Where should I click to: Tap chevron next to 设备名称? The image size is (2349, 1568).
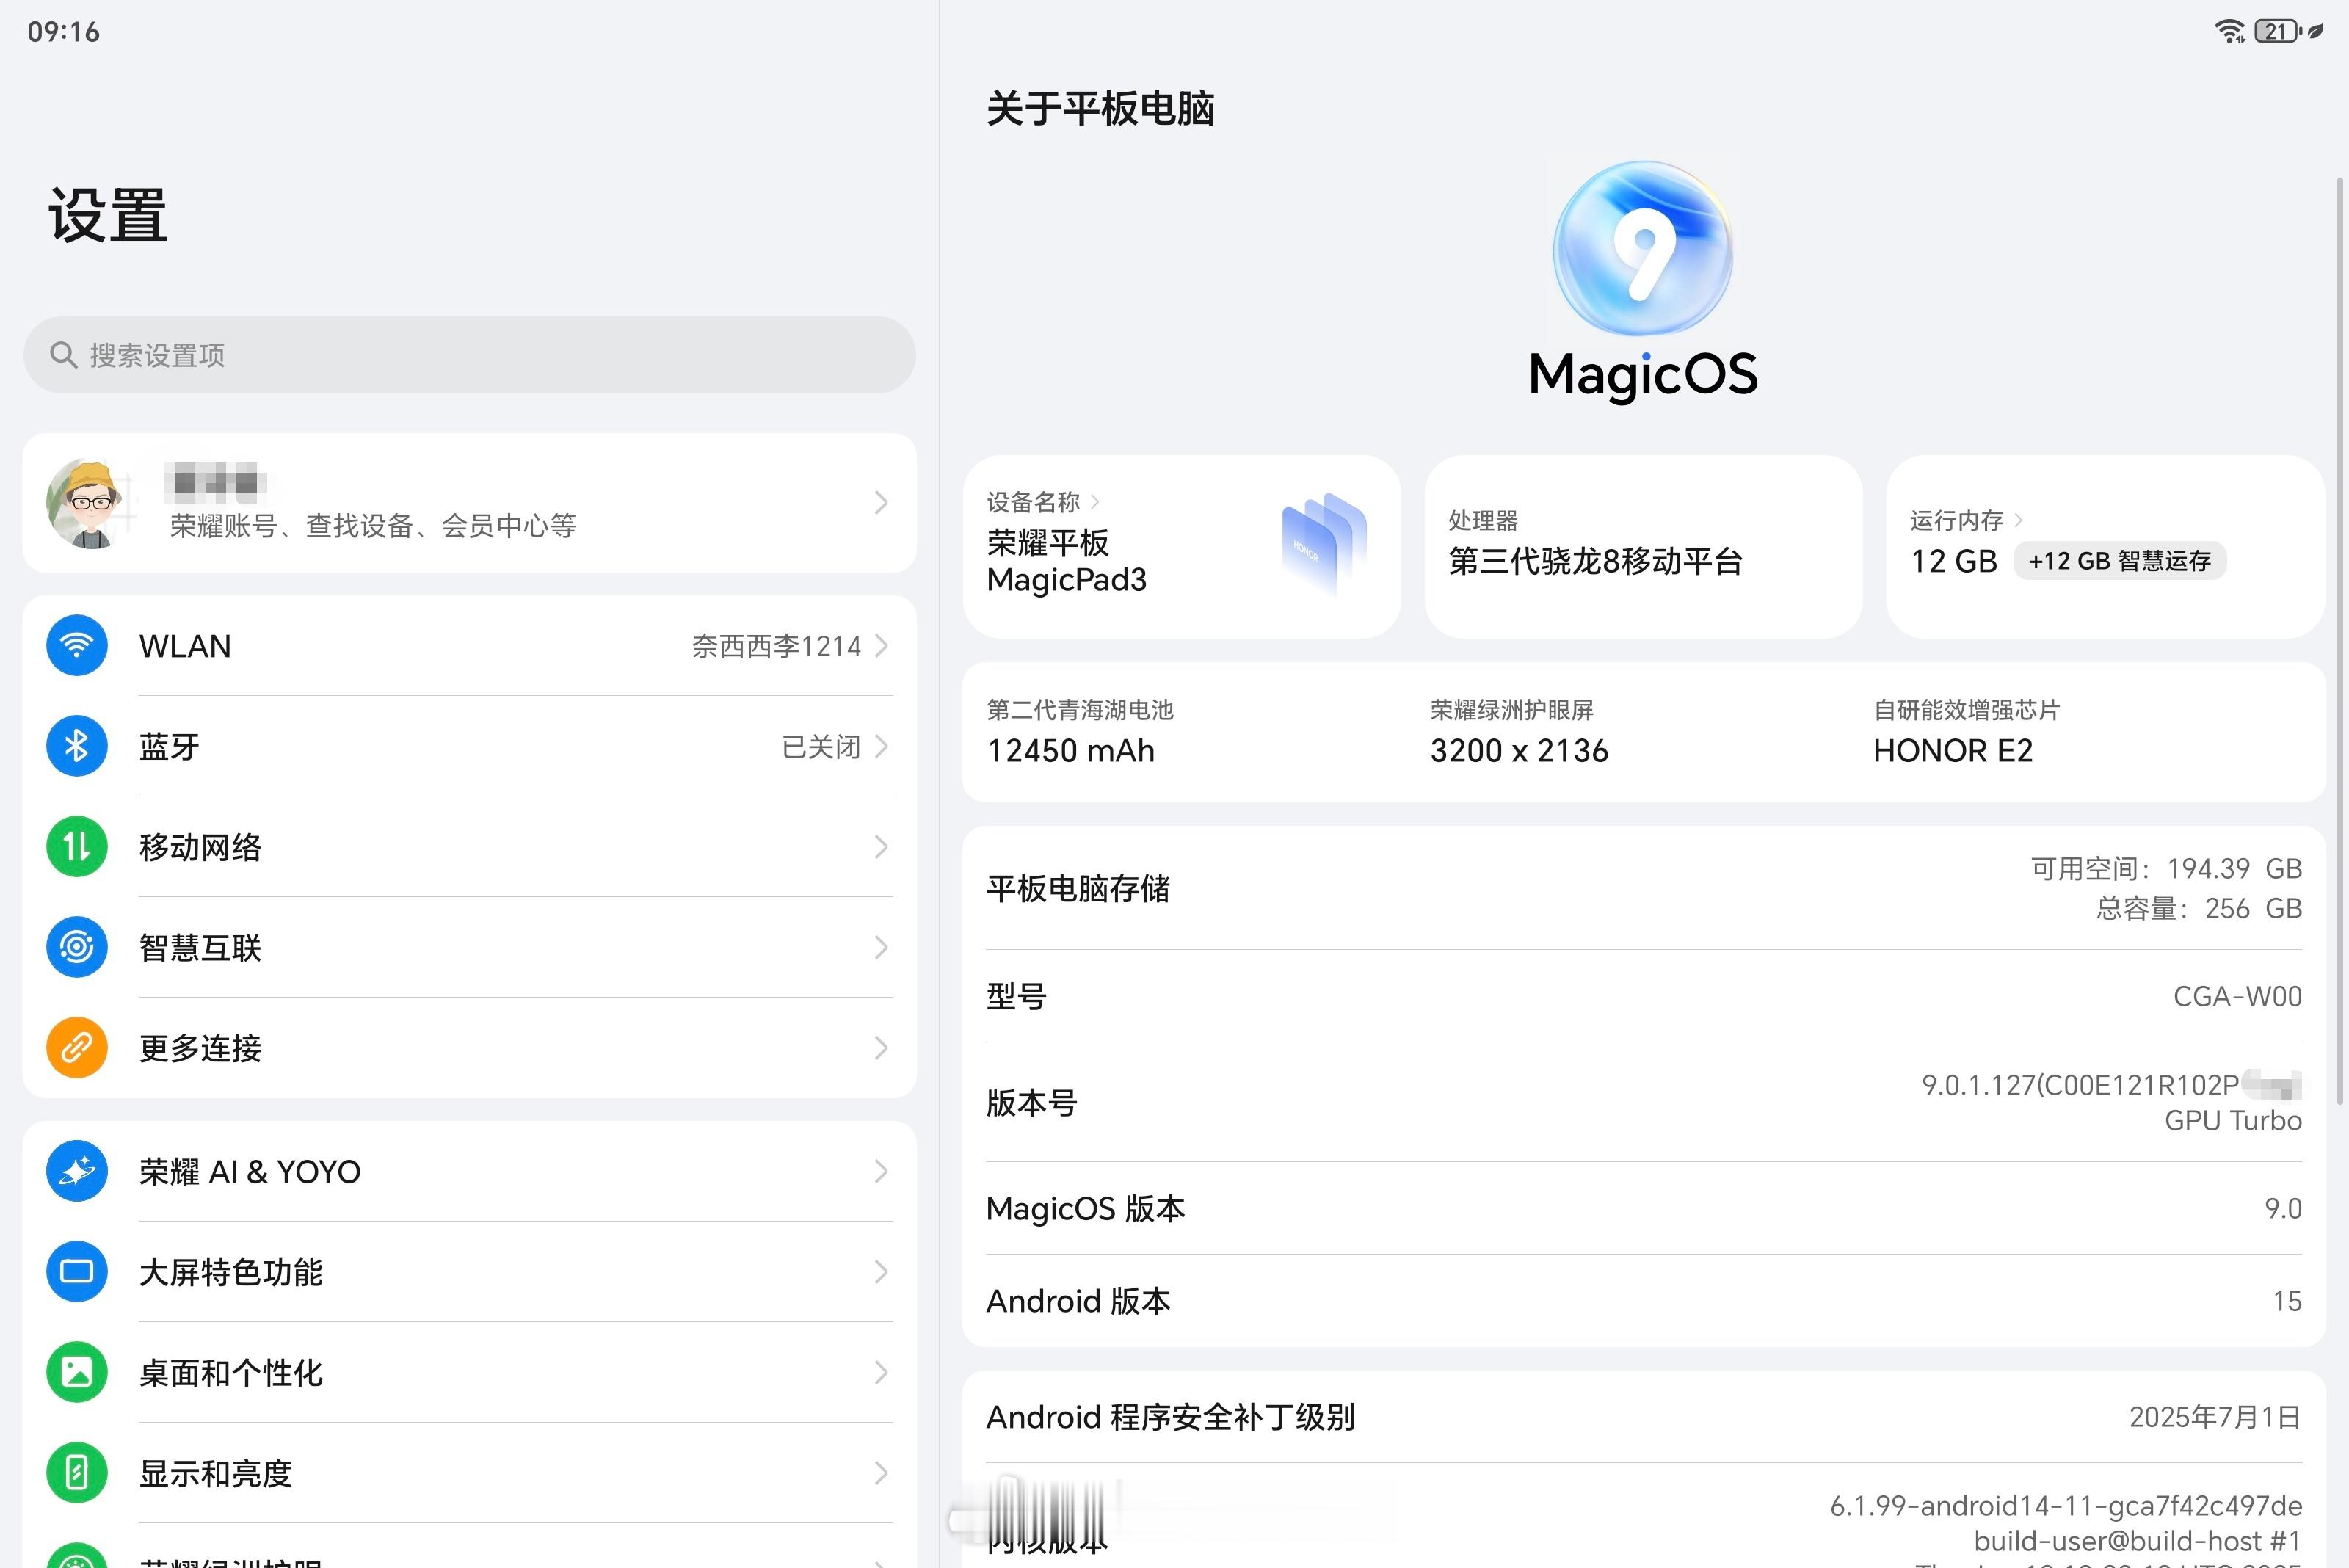tap(1095, 502)
